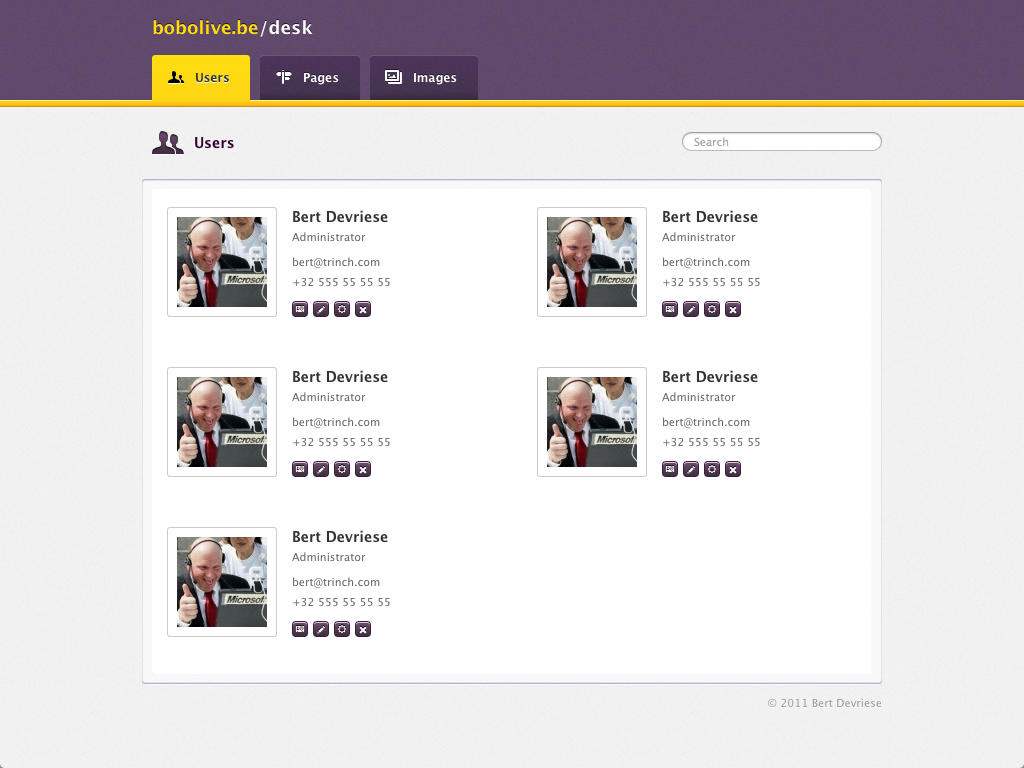Image resolution: width=1024 pixels, height=768 pixels.
Task: Click the delete X icon in middle-left user card
Action: 363,469
